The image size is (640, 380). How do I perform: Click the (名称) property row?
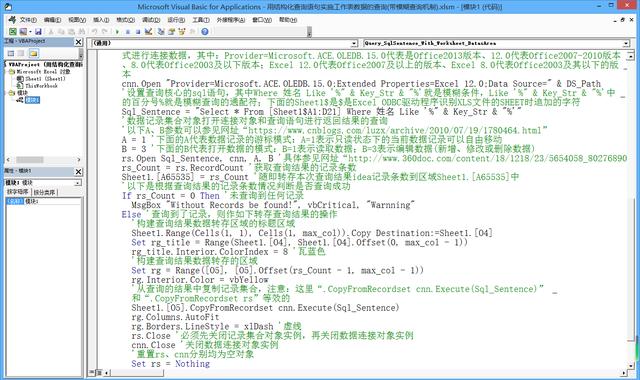(43, 201)
